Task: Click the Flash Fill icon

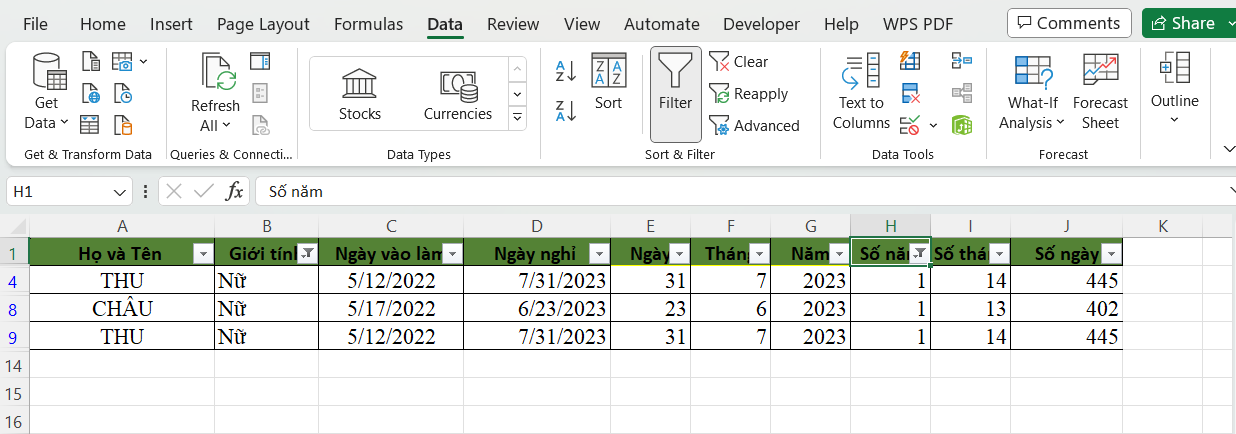Action: point(910,62)
